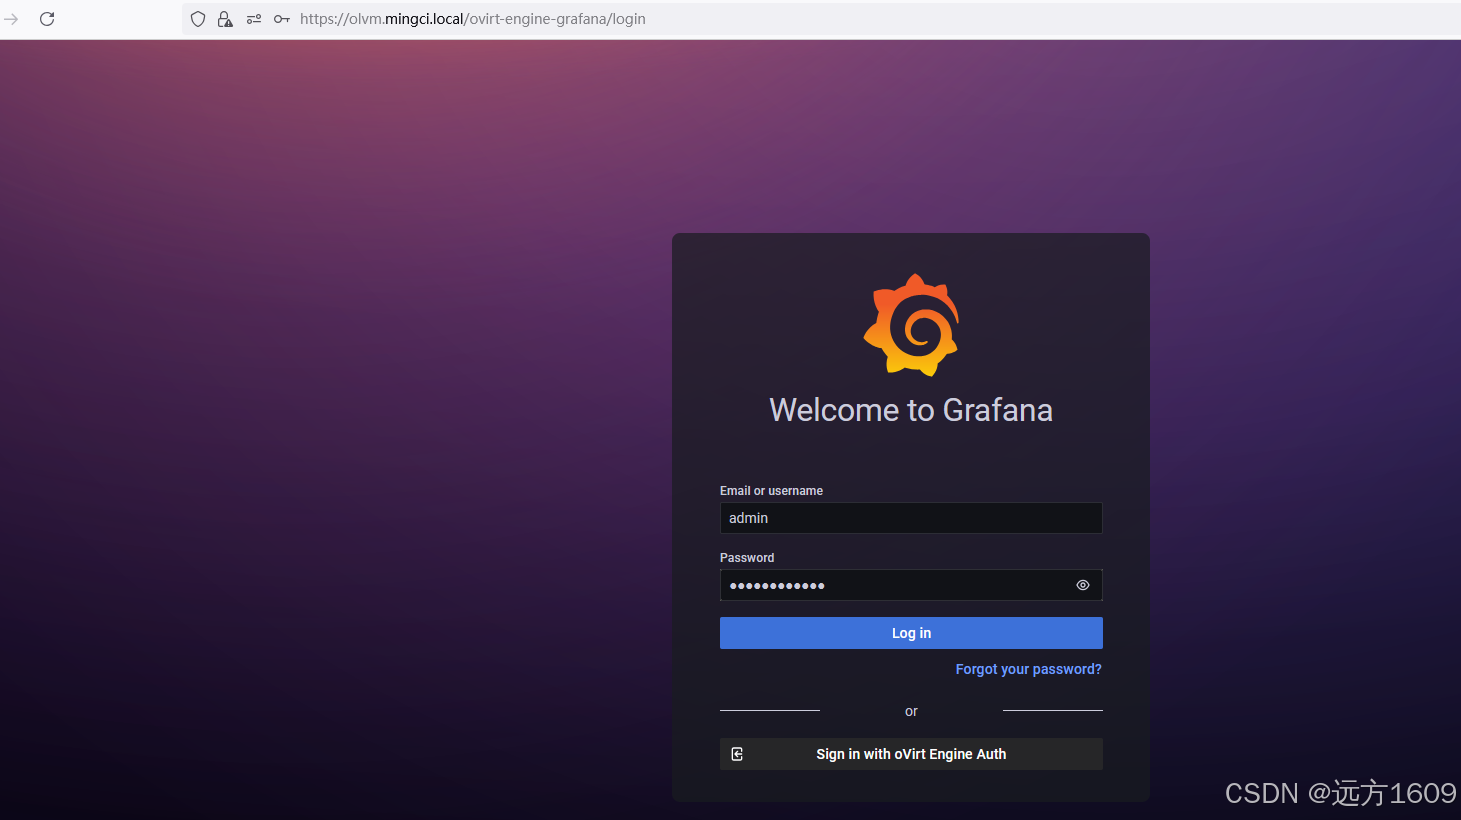Click the Password label text
1461x820 pixels.
pos(747,558)
